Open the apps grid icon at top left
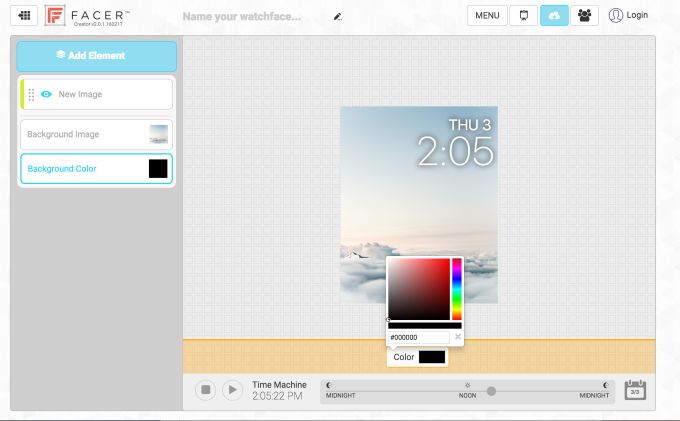 [x=24, y=16]
